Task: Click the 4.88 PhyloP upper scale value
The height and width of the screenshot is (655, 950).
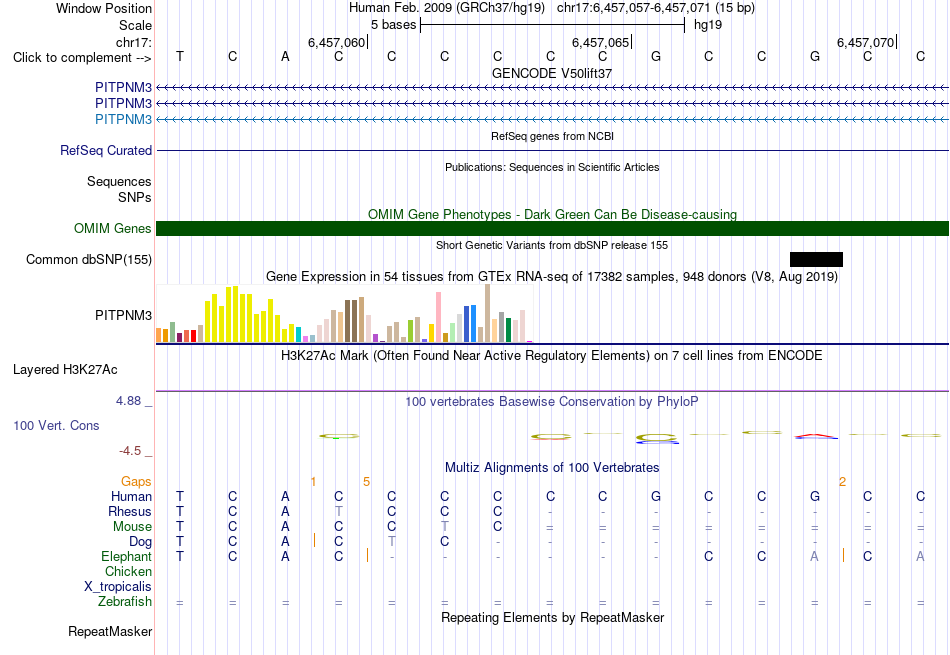Action: tap(128, 401)
